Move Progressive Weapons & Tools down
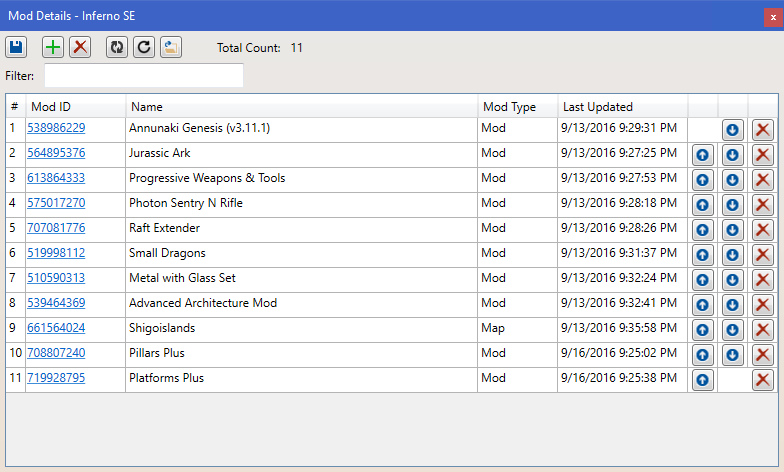 [732, 180]
